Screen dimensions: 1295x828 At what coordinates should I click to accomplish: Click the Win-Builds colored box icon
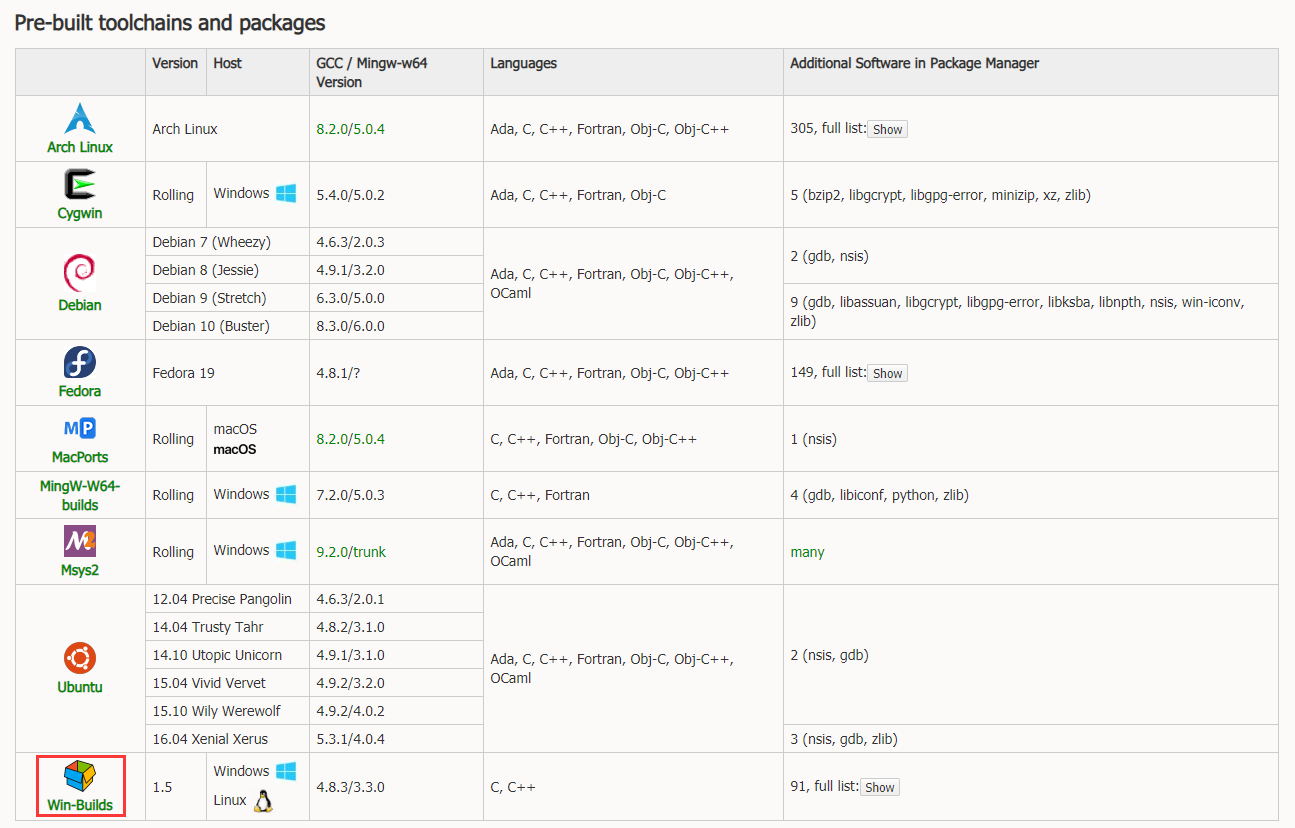tap(80, 775)
